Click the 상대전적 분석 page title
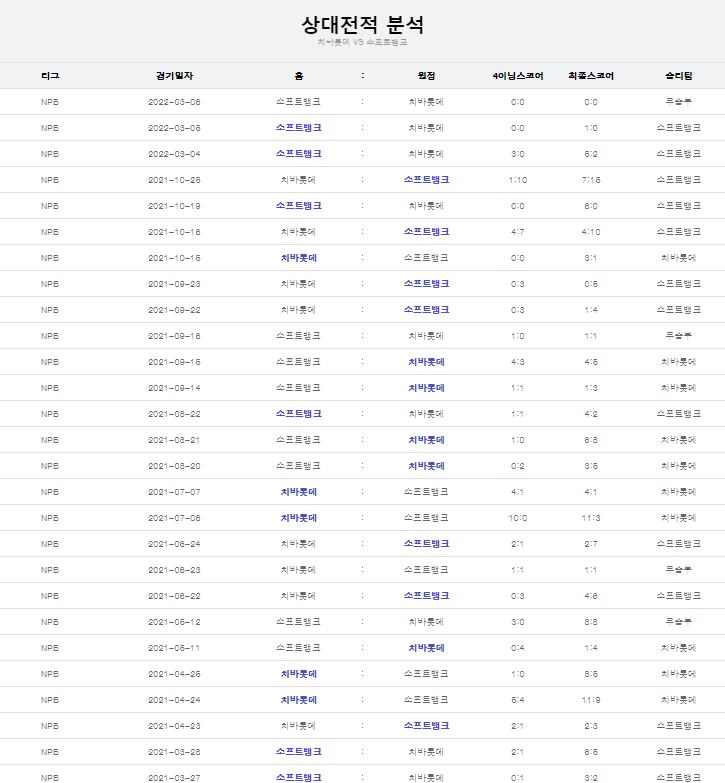Image resolution: width=725 pixels, height=783 pixels. coord(362,24)
